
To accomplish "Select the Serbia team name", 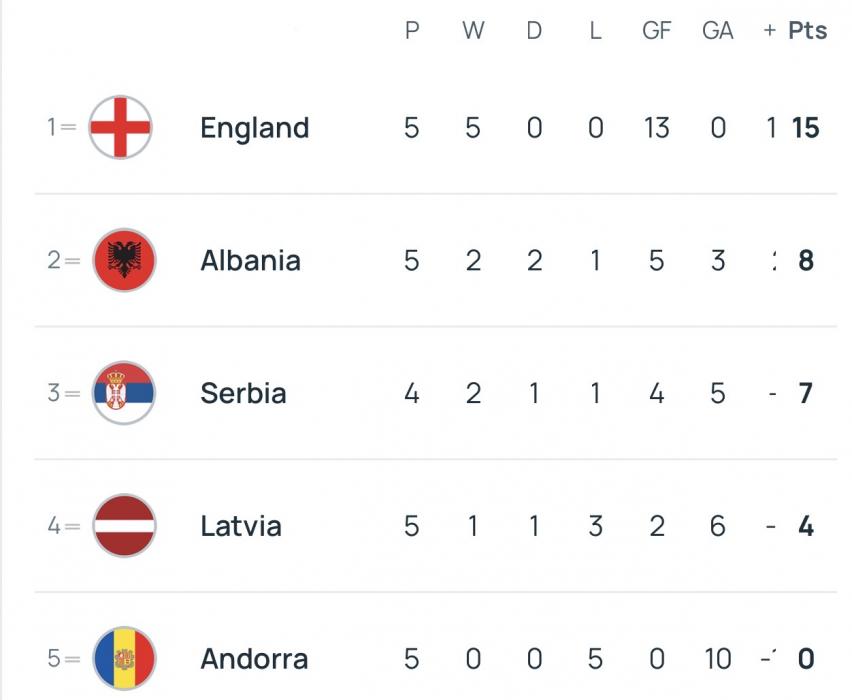I will click(243, 394).
